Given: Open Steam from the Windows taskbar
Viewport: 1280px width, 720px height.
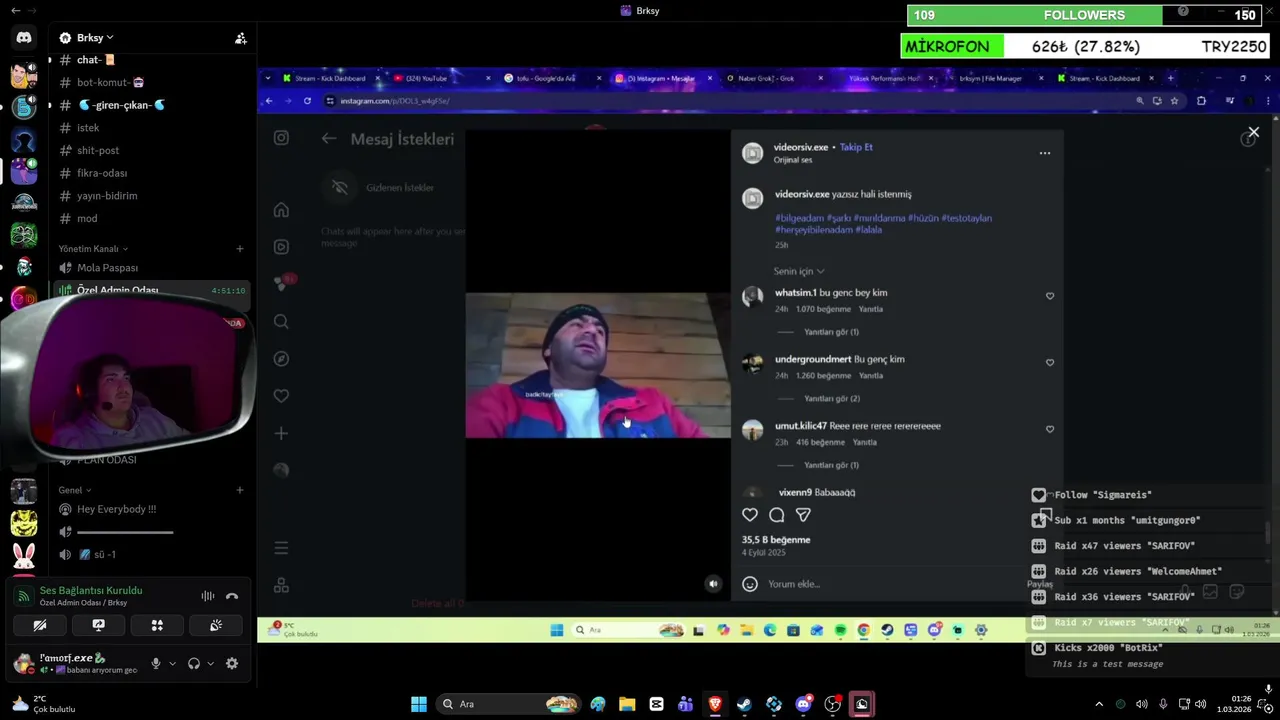Looking at the screenshot, I should pyautogui.click(x=744, y=704).
